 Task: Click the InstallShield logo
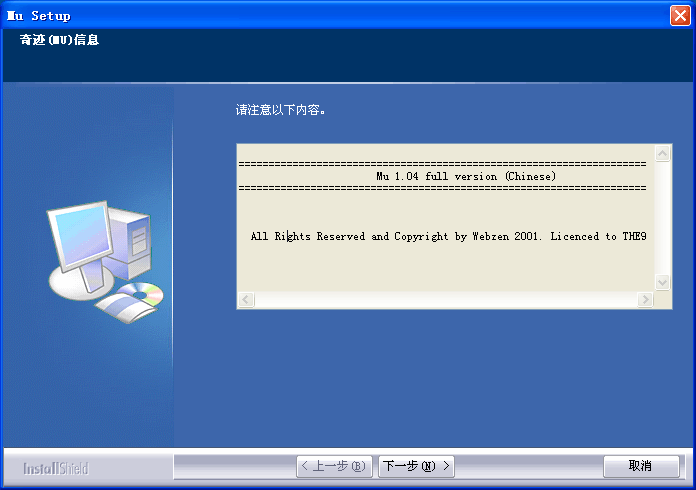[x=56, y=469]
